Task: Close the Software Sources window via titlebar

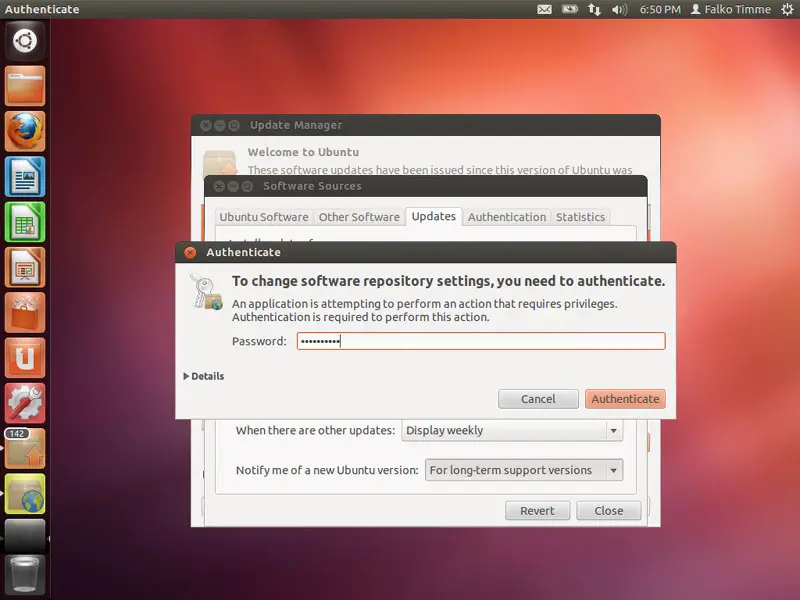Action: click(219, 186)
